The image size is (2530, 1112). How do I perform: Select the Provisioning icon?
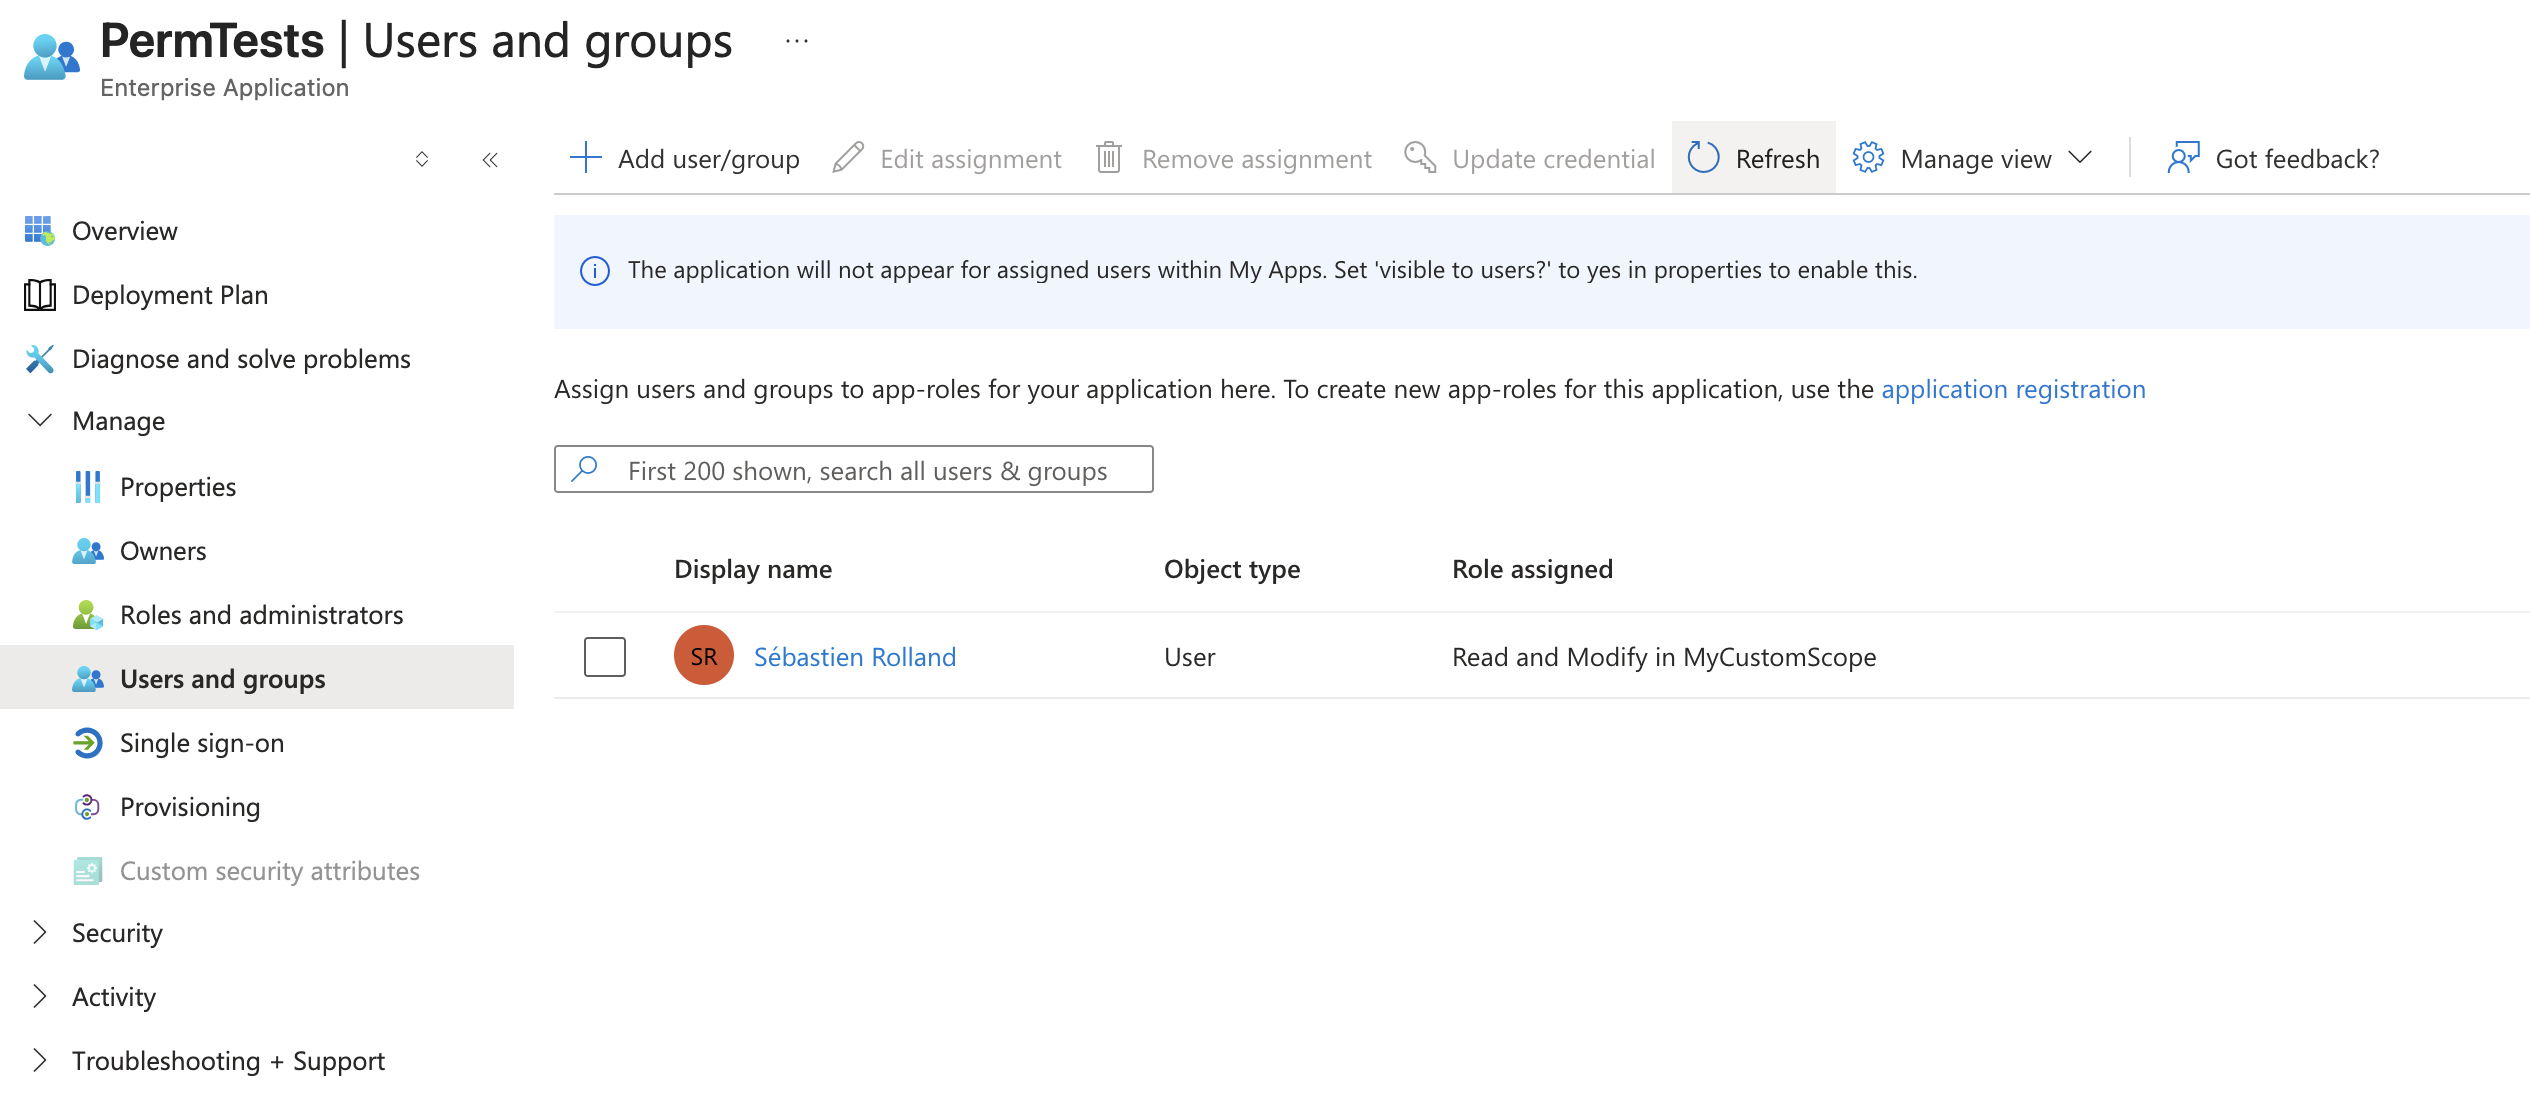[x=87, y=807]
